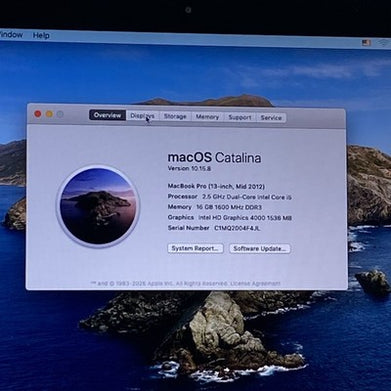Screen dimensions: 391x391
Task: Click the macOS Catalina round logo
Action: [99, 206]
